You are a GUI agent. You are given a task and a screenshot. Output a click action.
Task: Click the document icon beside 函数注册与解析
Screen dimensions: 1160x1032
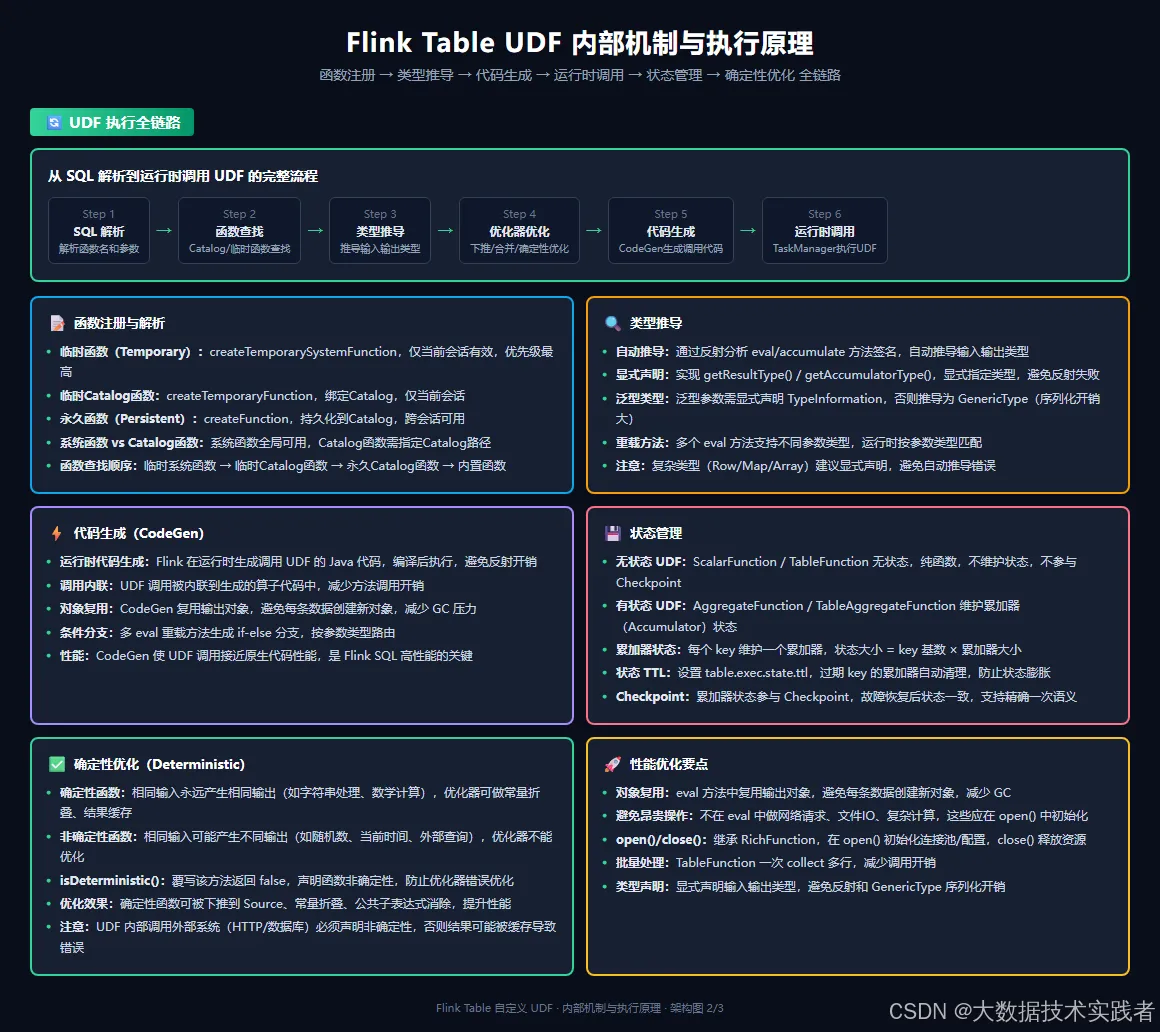point(57,323)
